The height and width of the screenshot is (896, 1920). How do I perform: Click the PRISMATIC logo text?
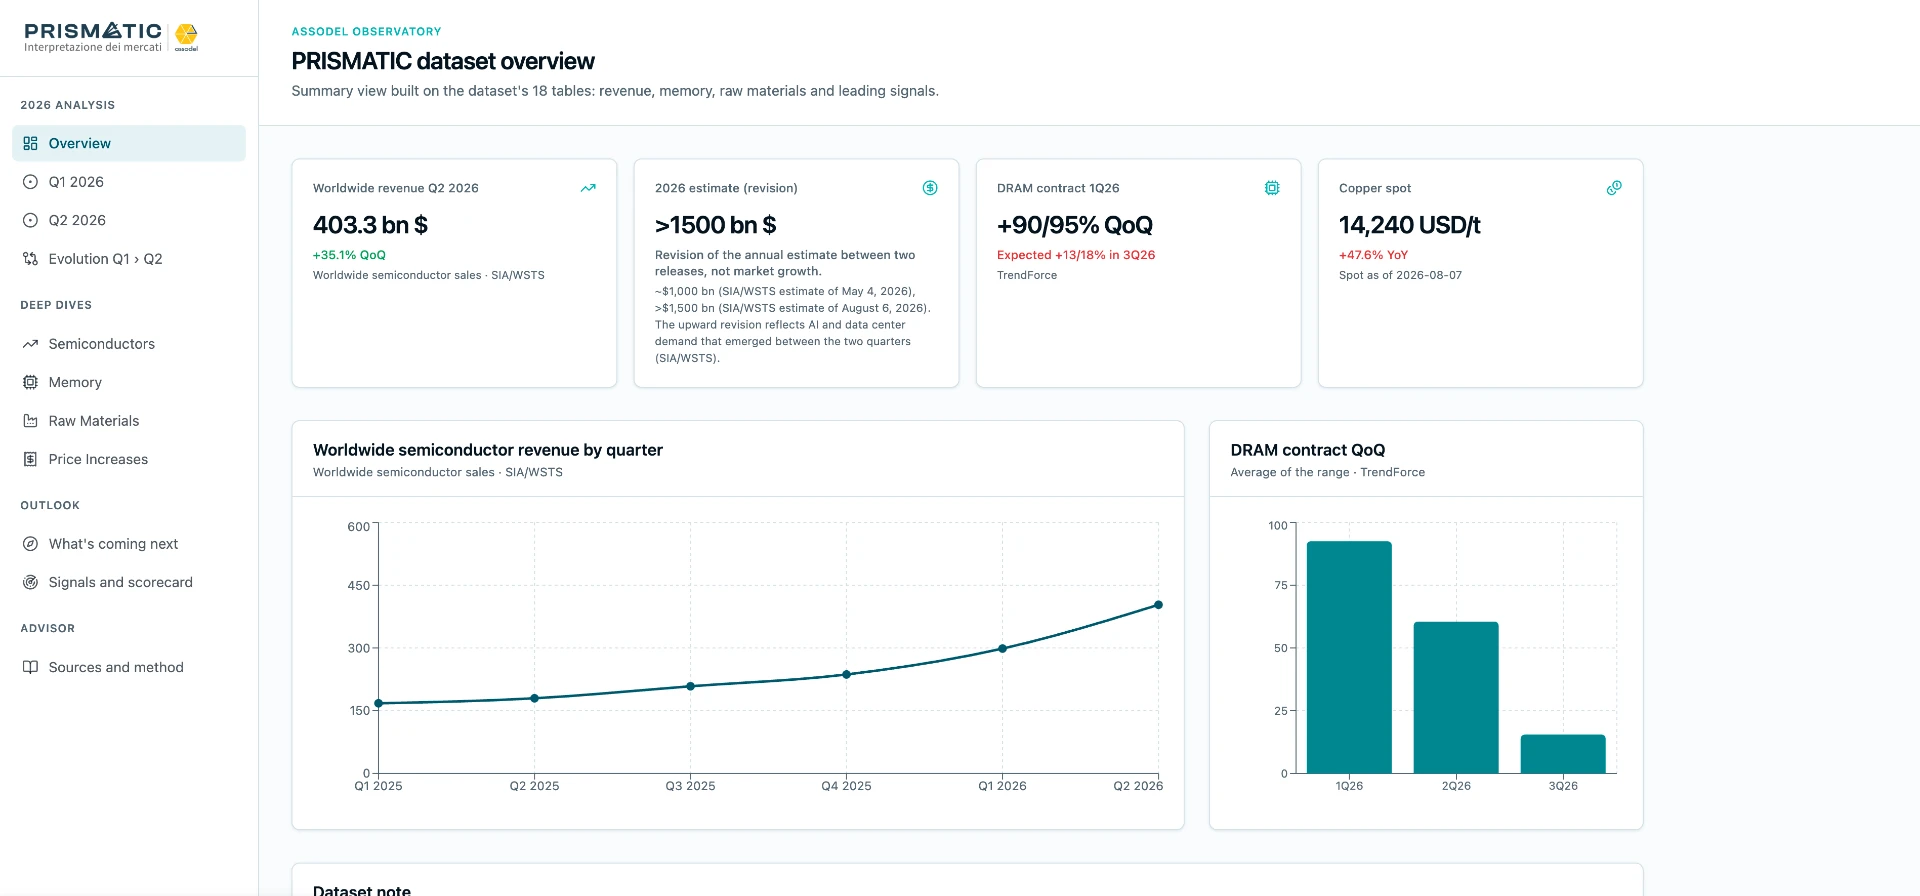[93, 31]
